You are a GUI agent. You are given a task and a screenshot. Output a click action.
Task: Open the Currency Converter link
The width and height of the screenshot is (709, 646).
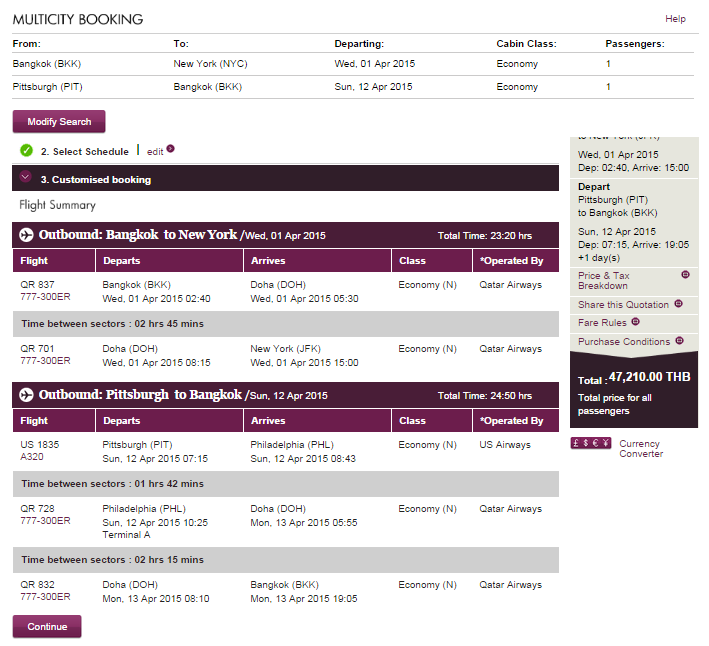(641, 448)
